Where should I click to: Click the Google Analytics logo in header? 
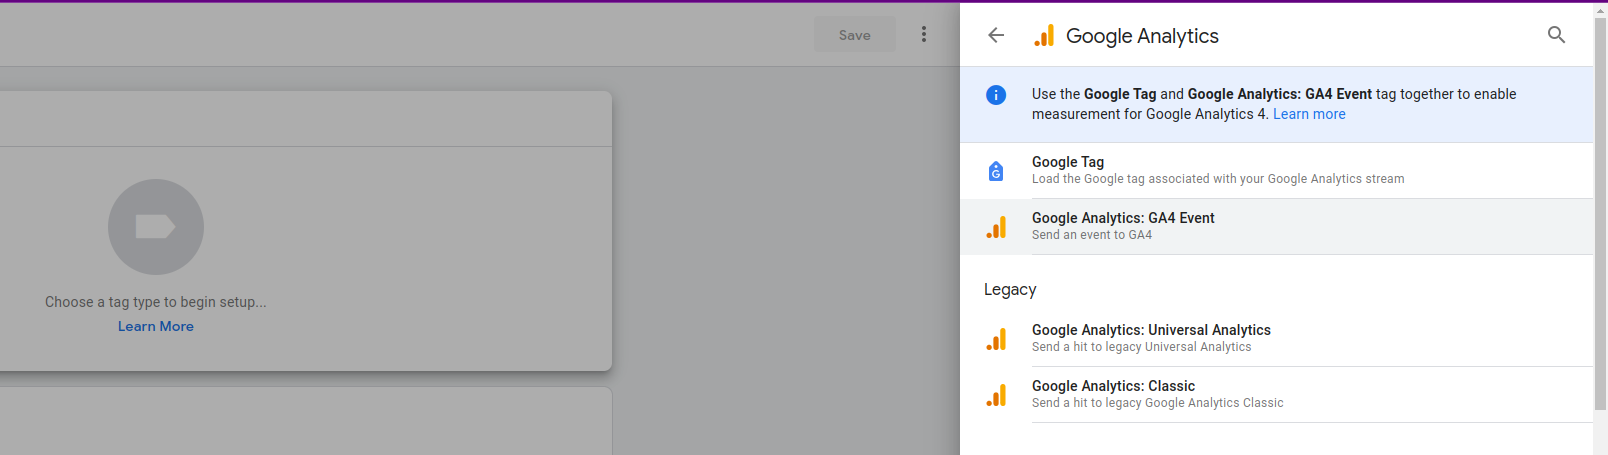pyautogui.click(x=1044, y=36)
